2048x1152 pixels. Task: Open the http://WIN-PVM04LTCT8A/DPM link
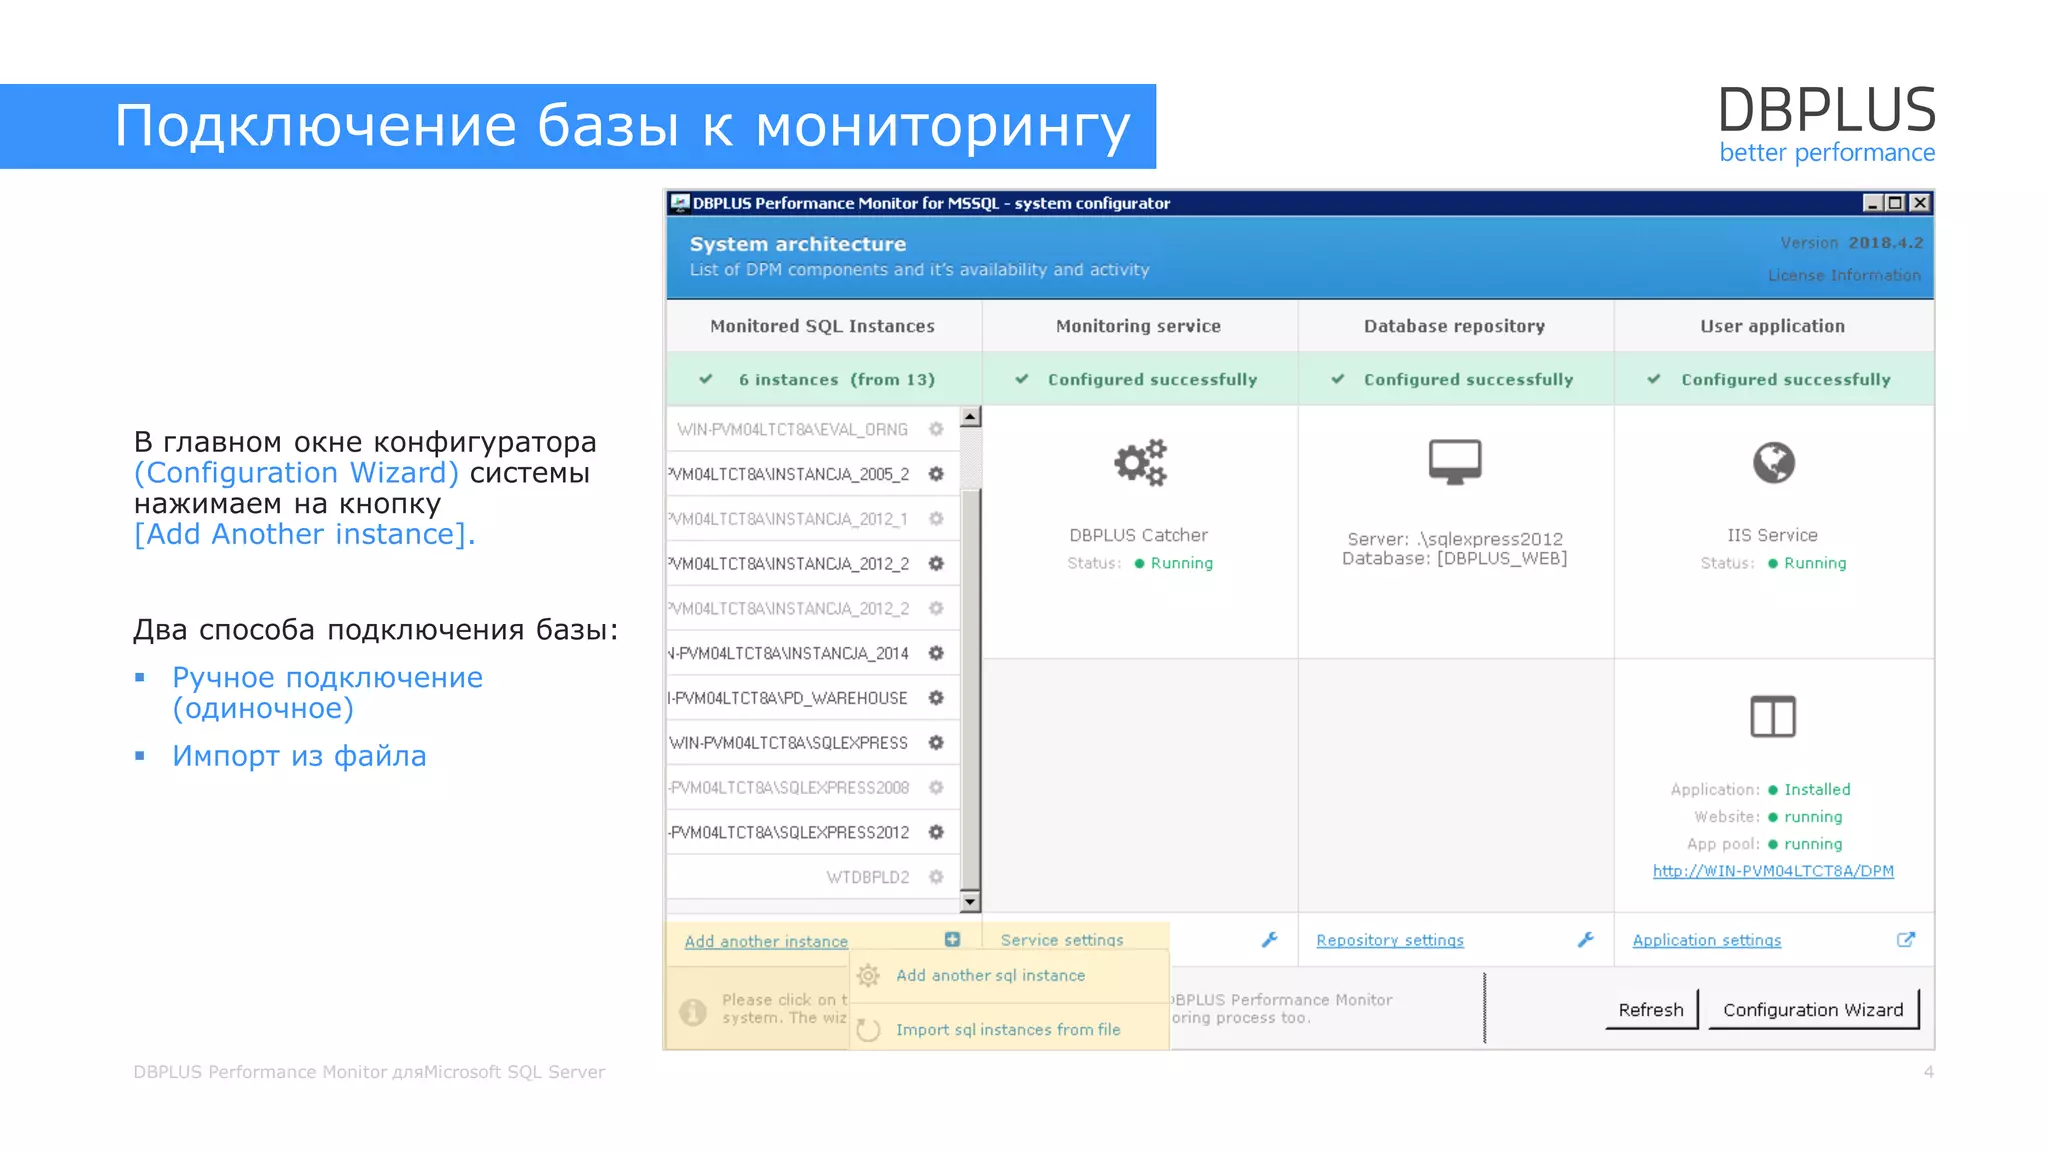point(1773,871)
